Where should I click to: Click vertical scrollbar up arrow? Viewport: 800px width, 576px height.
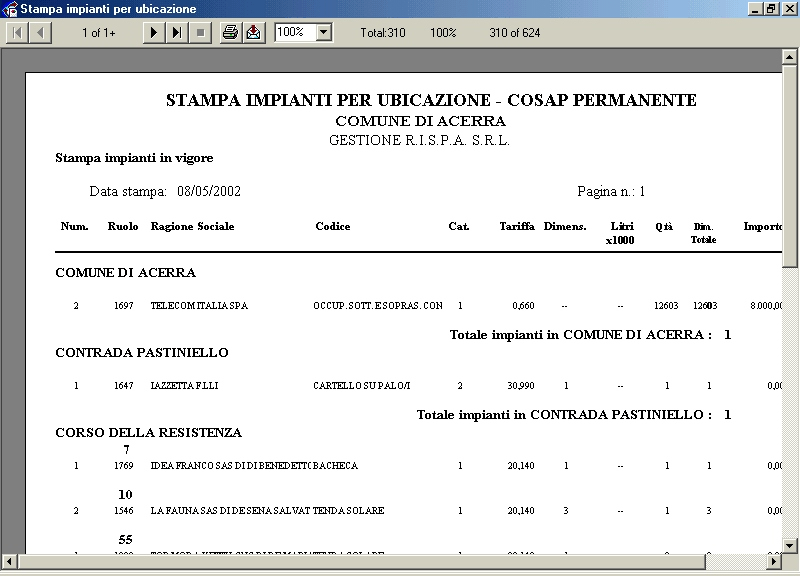pyautogui.click(x=789, y=57)
